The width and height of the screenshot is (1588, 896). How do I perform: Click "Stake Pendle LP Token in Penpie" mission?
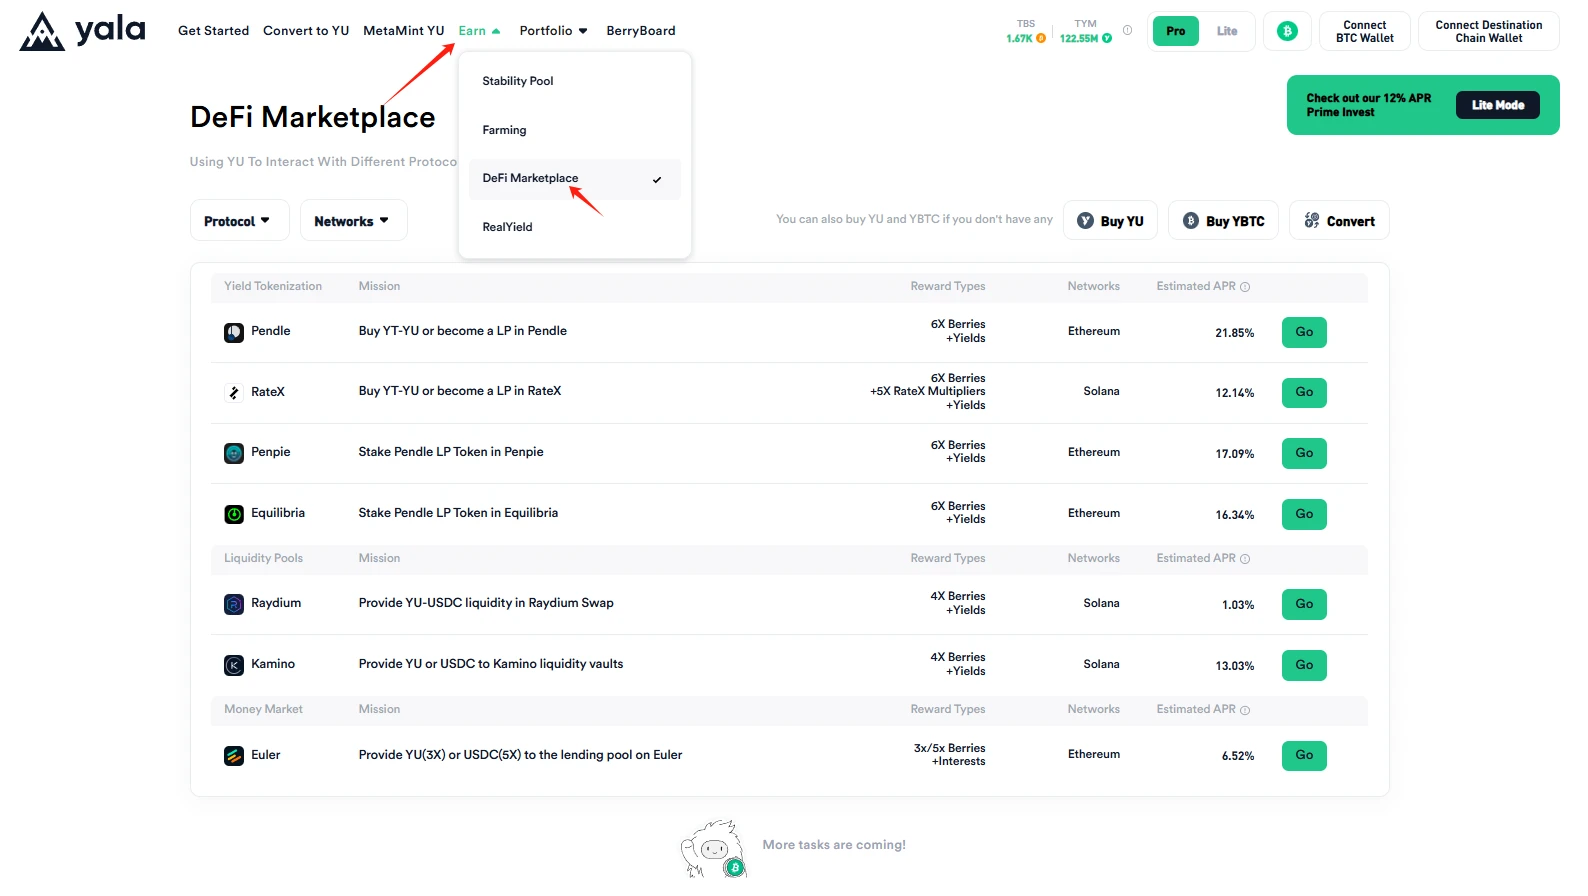(451, 452)
